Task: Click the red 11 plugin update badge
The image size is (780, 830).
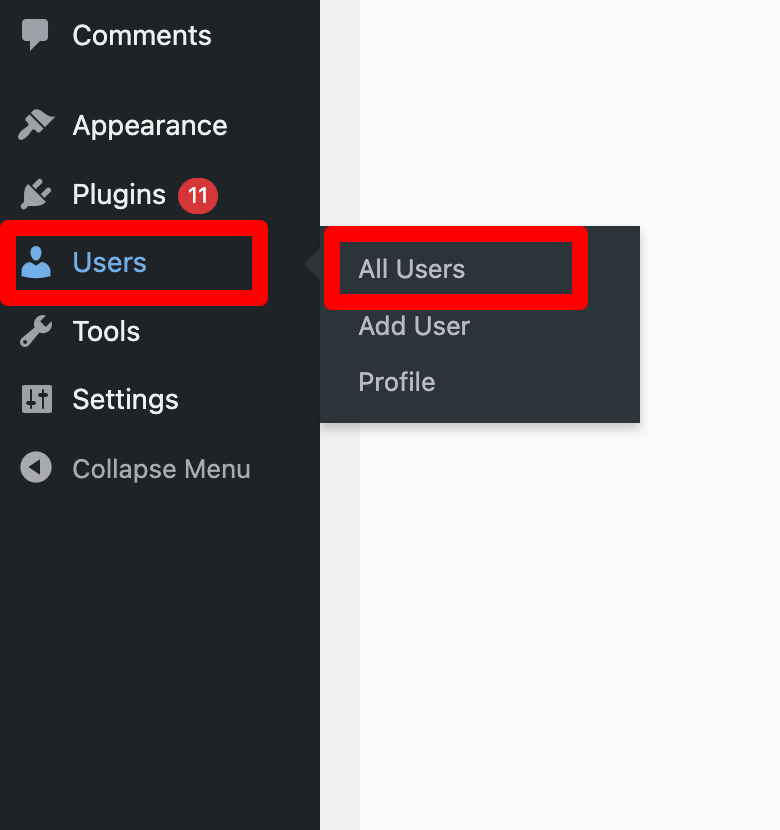Action: (x=198, y=196)
